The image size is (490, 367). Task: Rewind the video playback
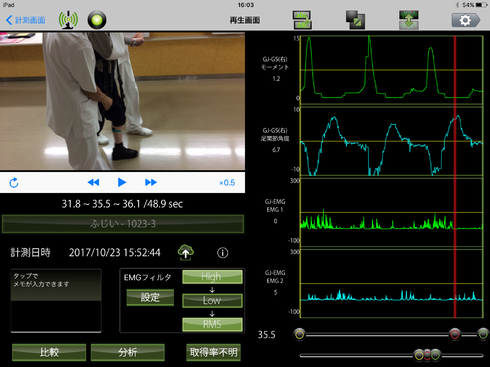(93, 182)
